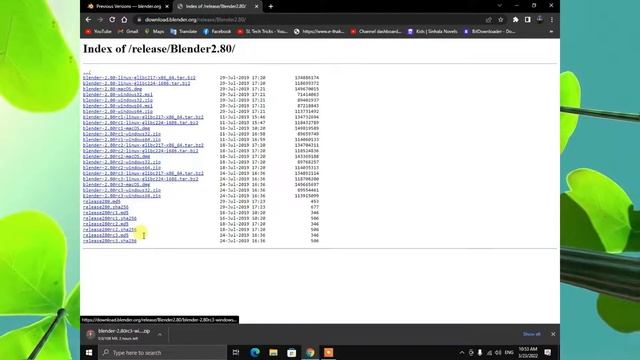Open release280rc2.md5 checksum file
Image resolution: width=640 pixels, height=360 pixels.
pos(106,224)
